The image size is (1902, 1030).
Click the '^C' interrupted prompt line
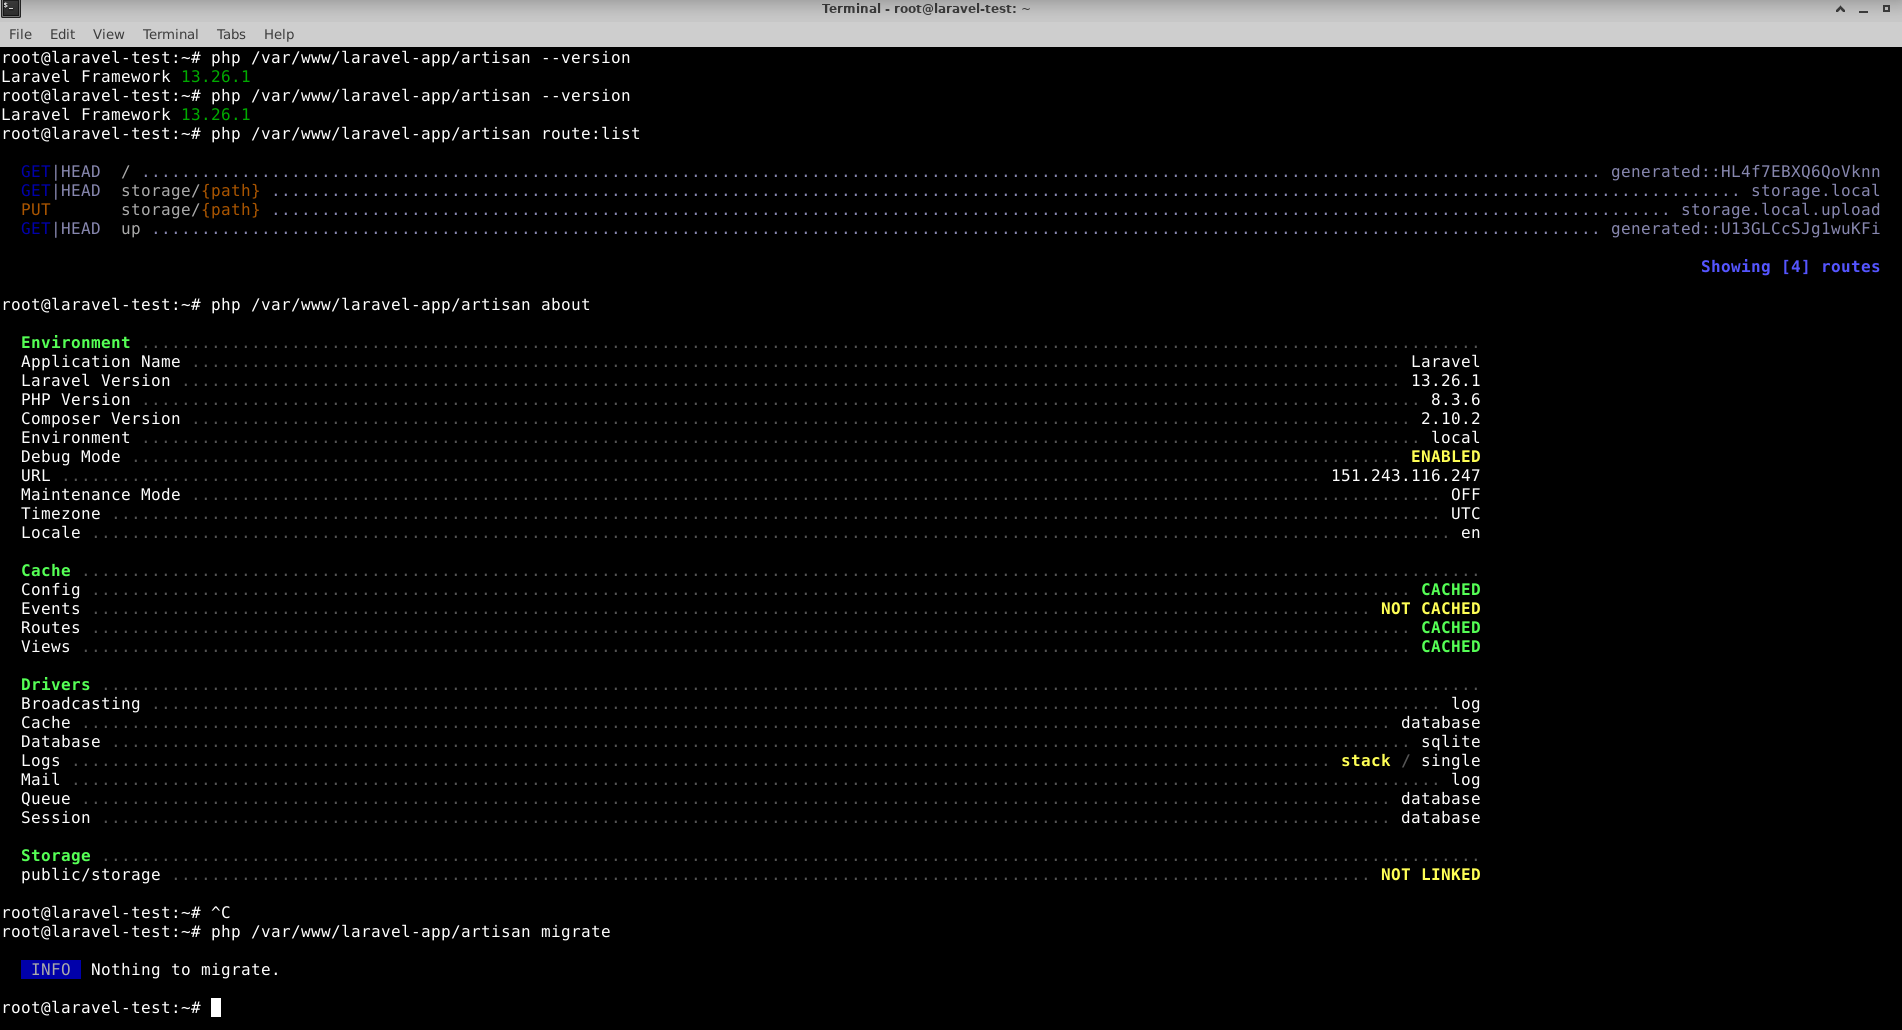[x=116, y=913]
